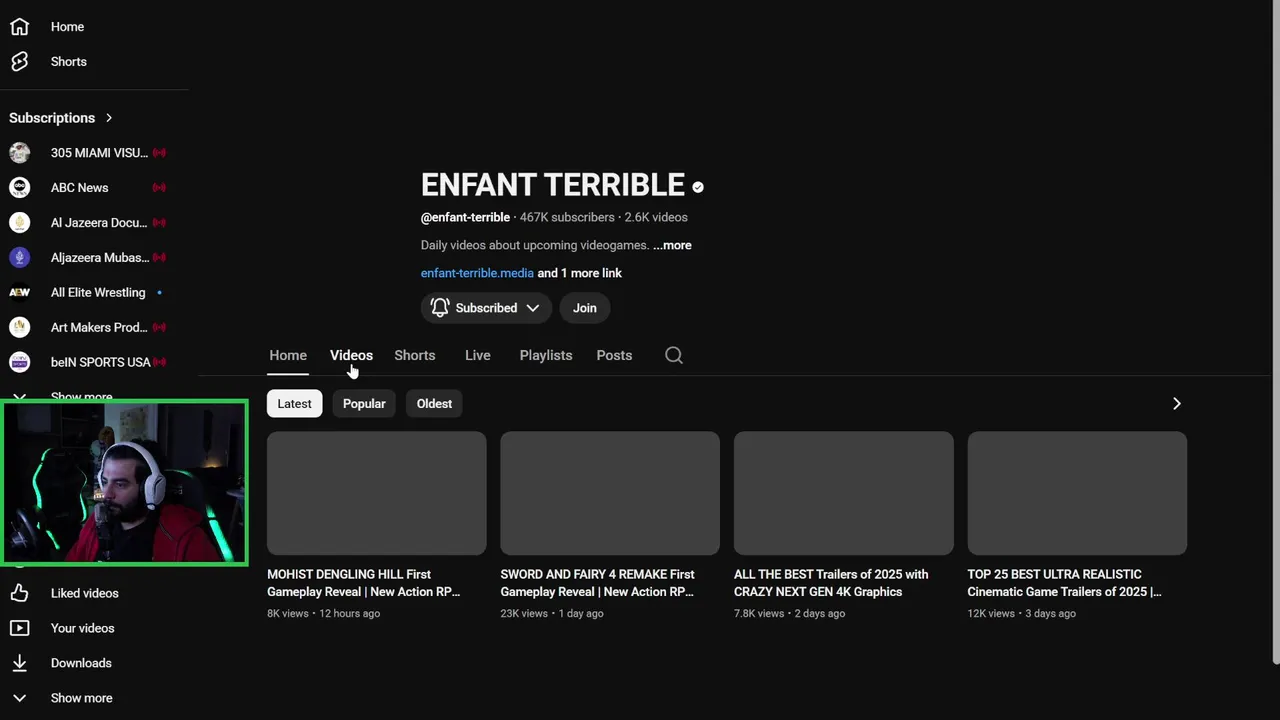
Task: Switch to the Videos tab
Action: click(x=351, y=355)
